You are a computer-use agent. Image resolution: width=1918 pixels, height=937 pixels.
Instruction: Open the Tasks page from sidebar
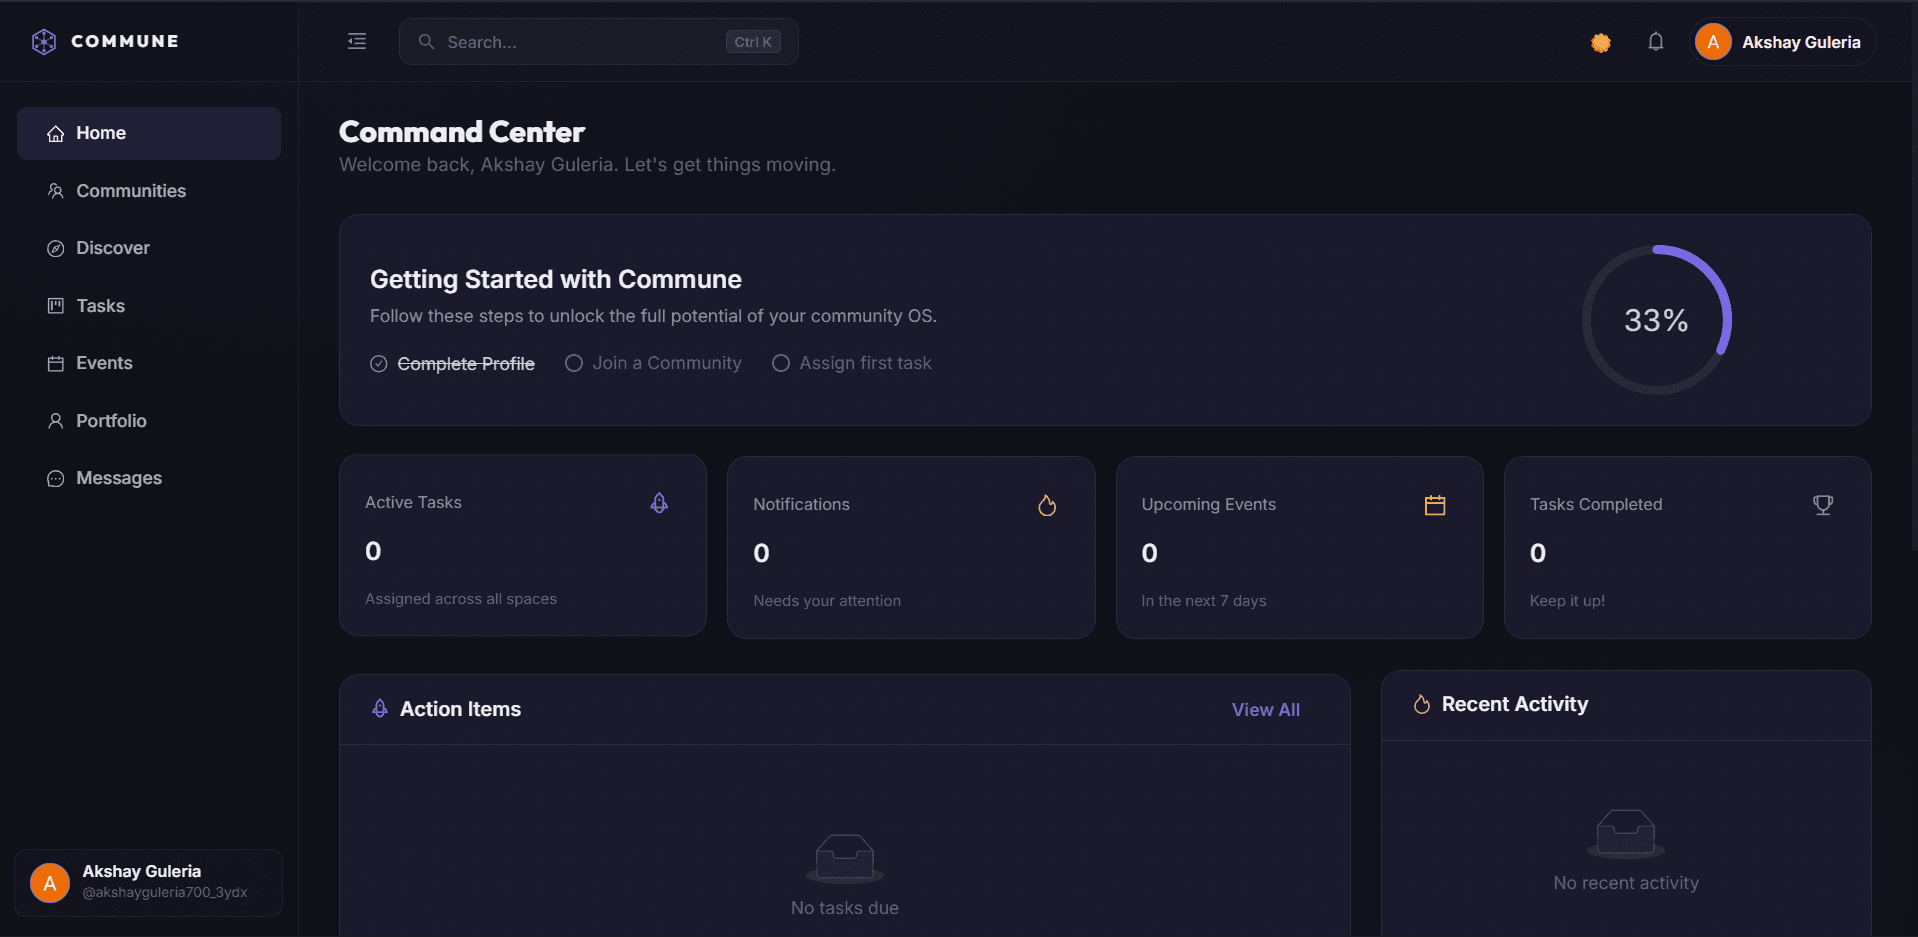pyautogui.click(x=149, y=306)
